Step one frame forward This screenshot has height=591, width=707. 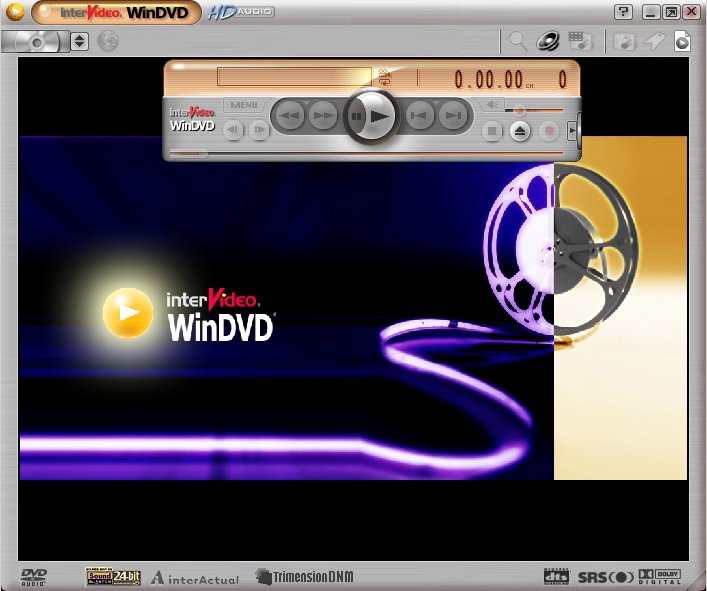pos(259,130)
